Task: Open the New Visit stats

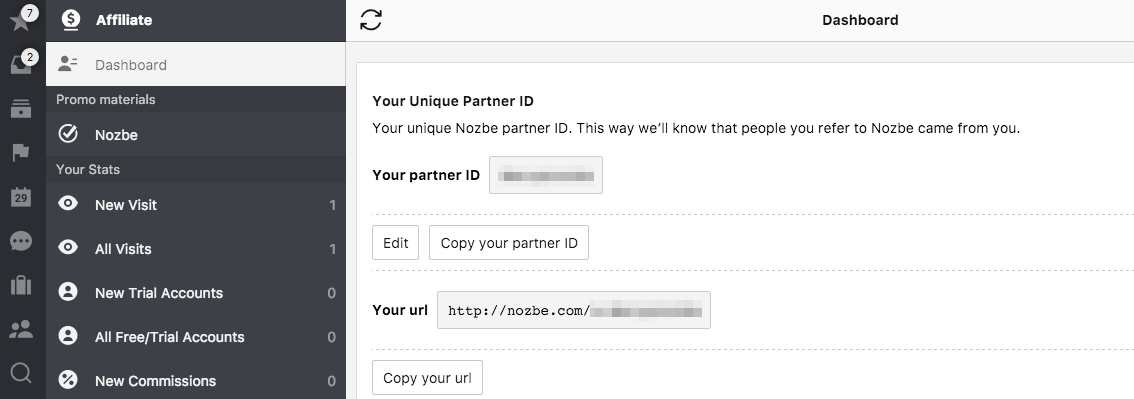Action: (x=196, y=205)
